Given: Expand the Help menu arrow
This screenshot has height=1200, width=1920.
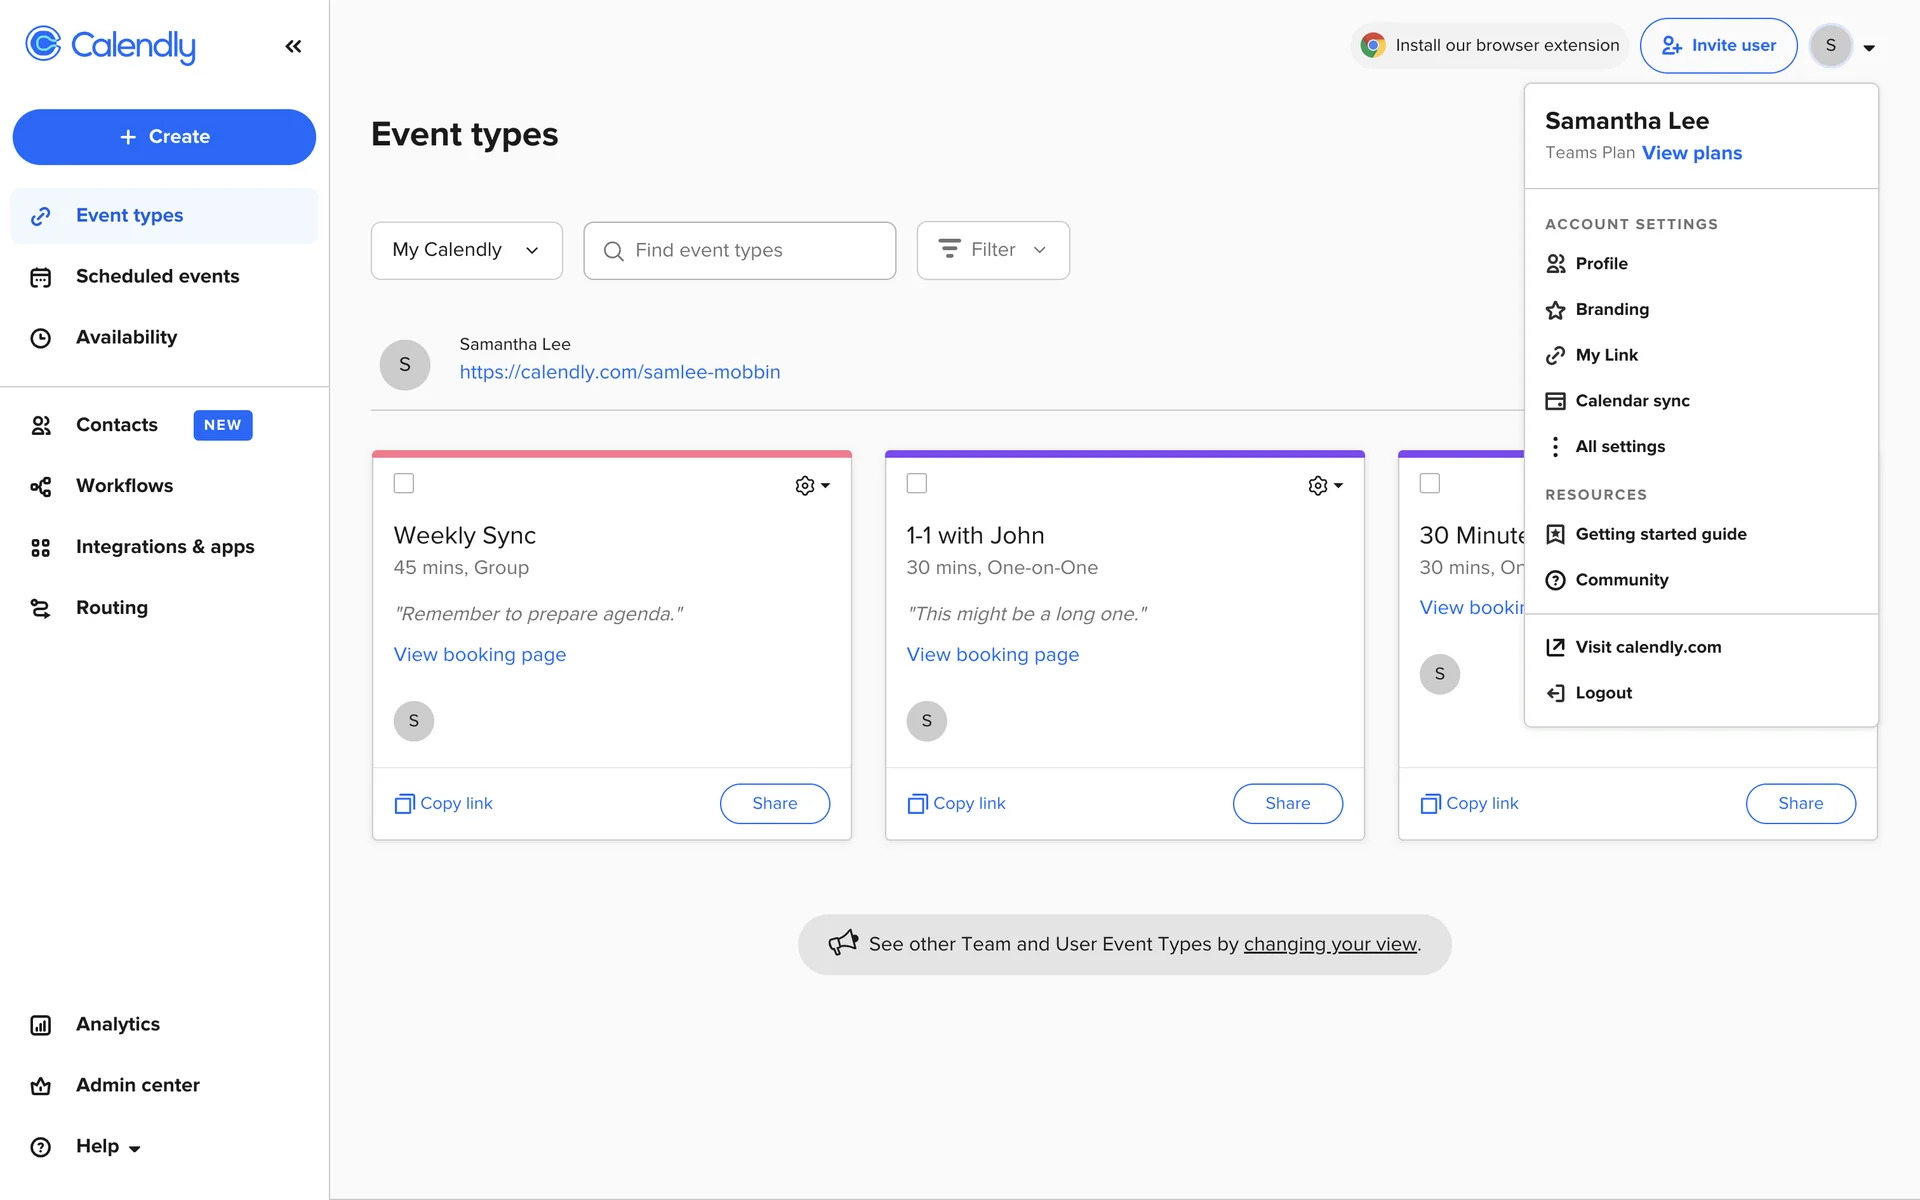Looking at the screenshot, I should [x=134, y=1148].
